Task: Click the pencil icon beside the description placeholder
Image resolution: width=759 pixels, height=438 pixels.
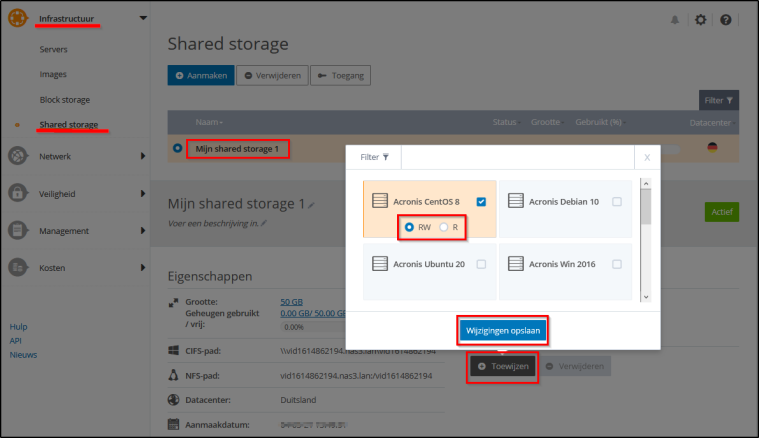Action: (x=264, y=223)
